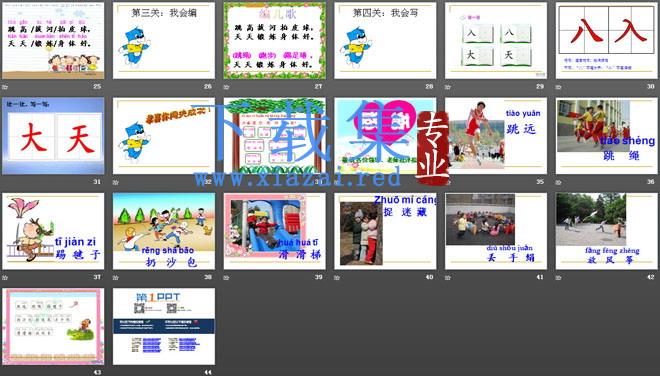
Task: Select slide 28 titled 第四关：我会写
Action: 385,40
